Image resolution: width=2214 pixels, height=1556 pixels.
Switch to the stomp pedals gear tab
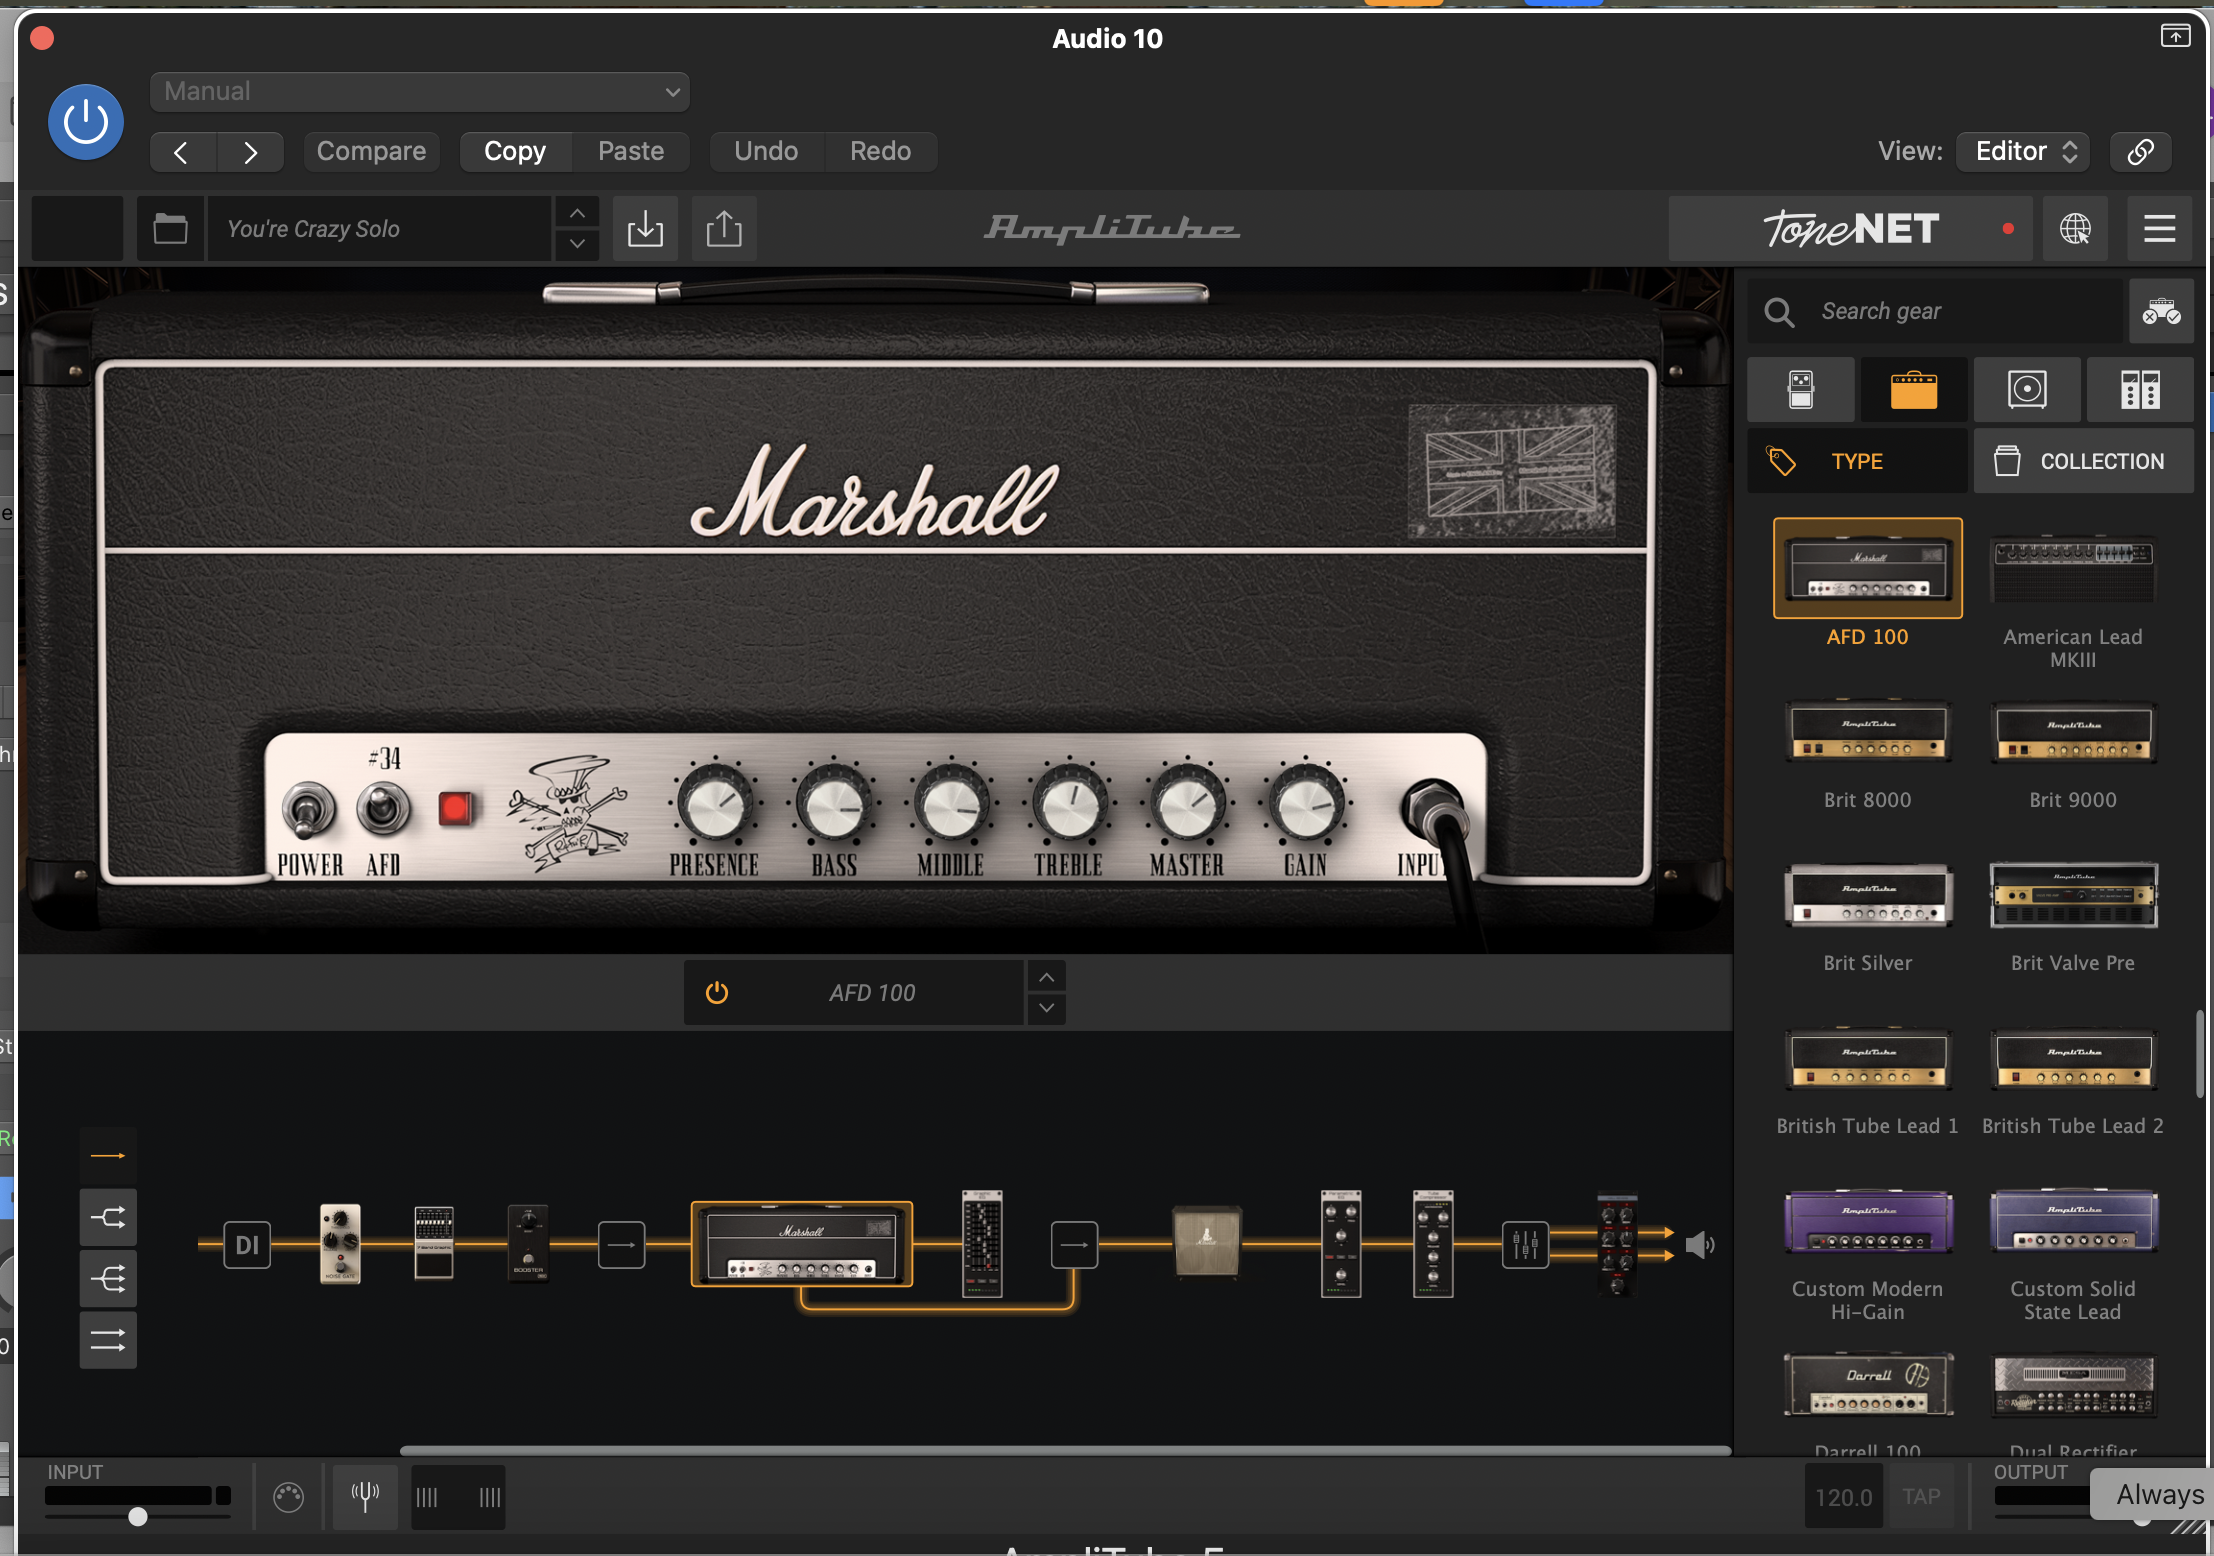coord(1801,390)
